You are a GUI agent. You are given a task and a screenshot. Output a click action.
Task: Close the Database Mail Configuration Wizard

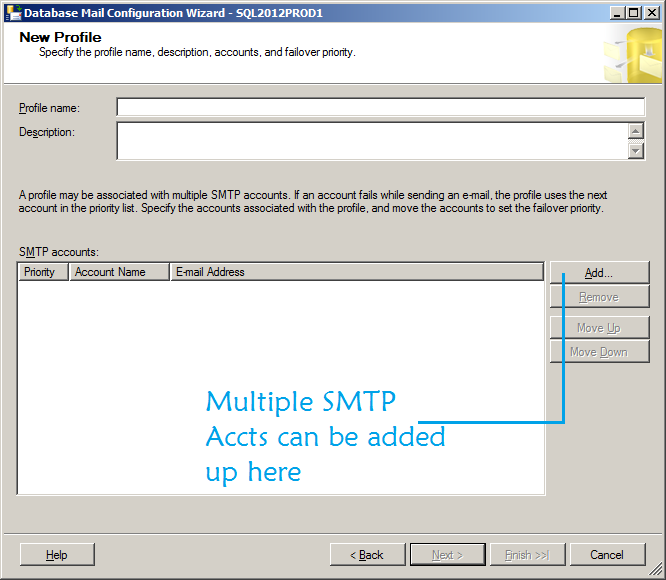[651, 13]
